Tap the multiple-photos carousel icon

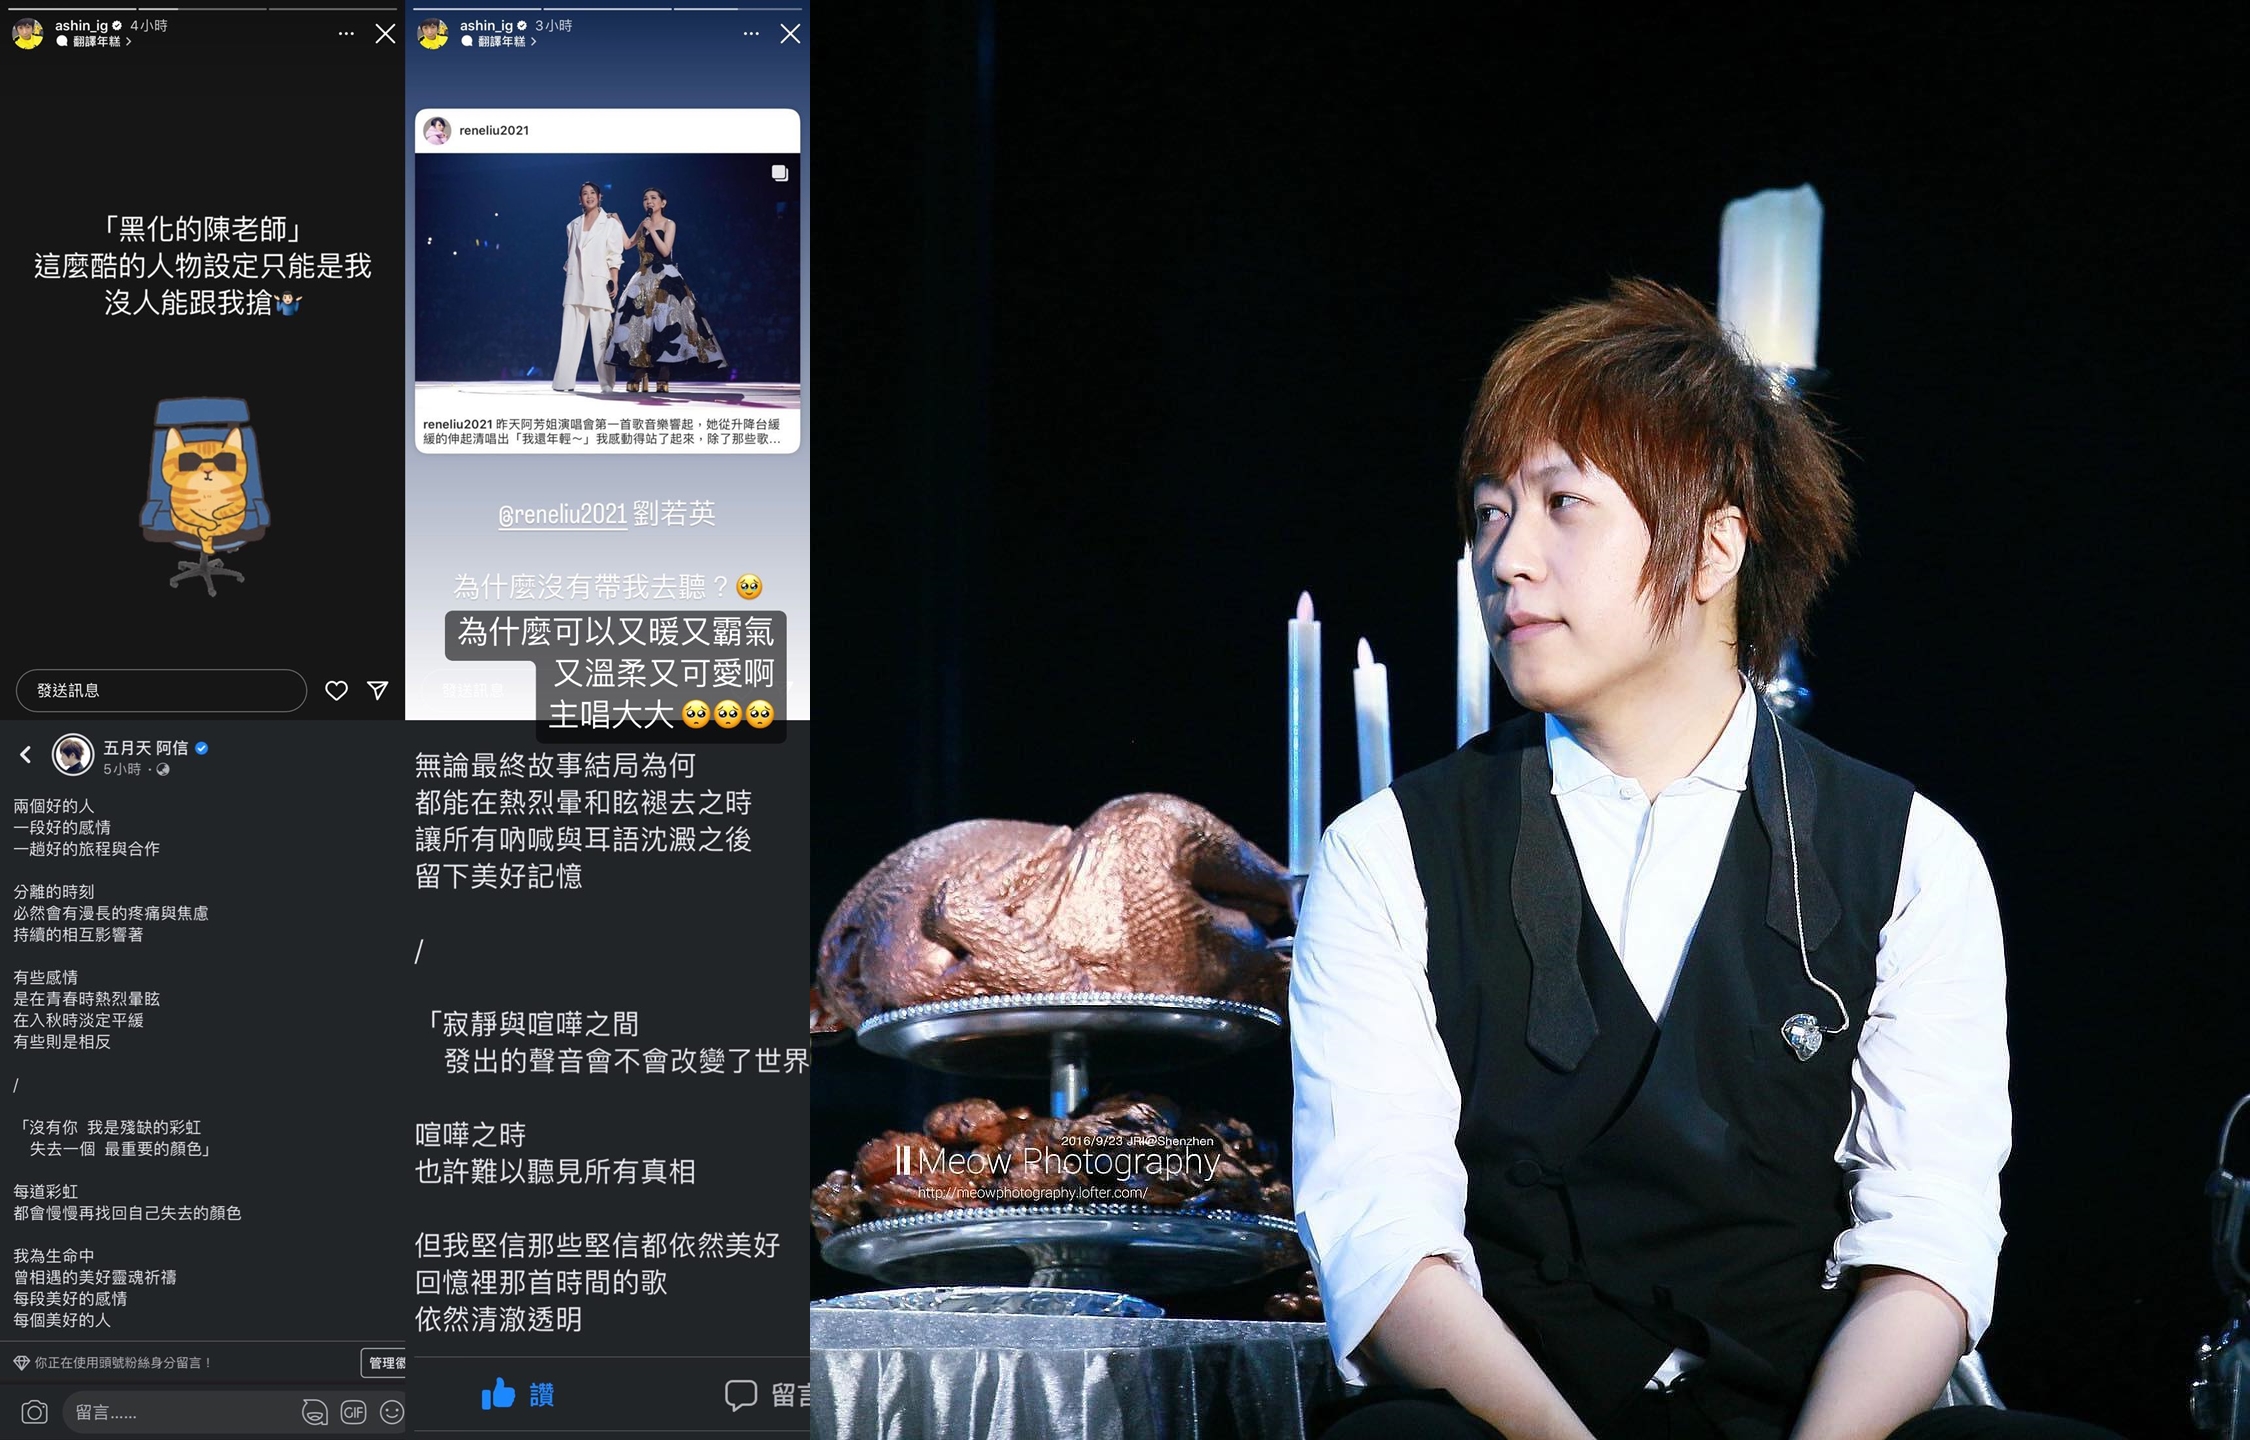click(780, 173)
